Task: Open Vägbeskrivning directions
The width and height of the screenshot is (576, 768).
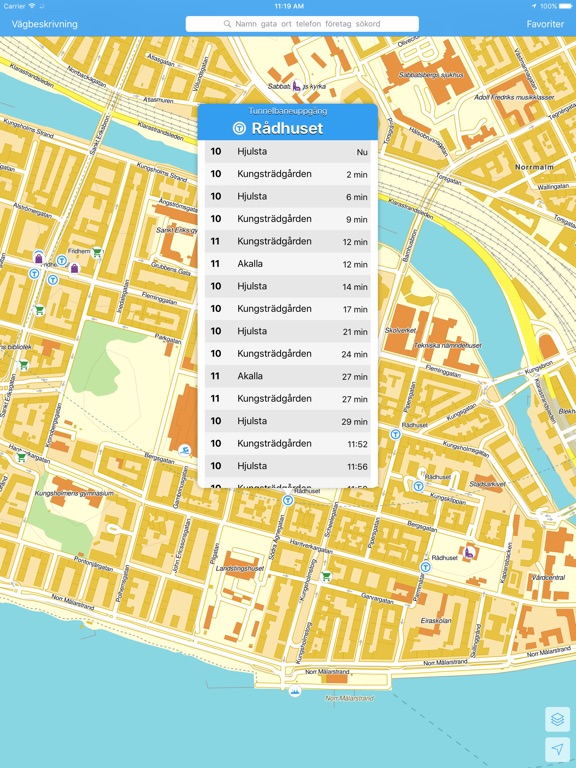Action: coord(45,24)
